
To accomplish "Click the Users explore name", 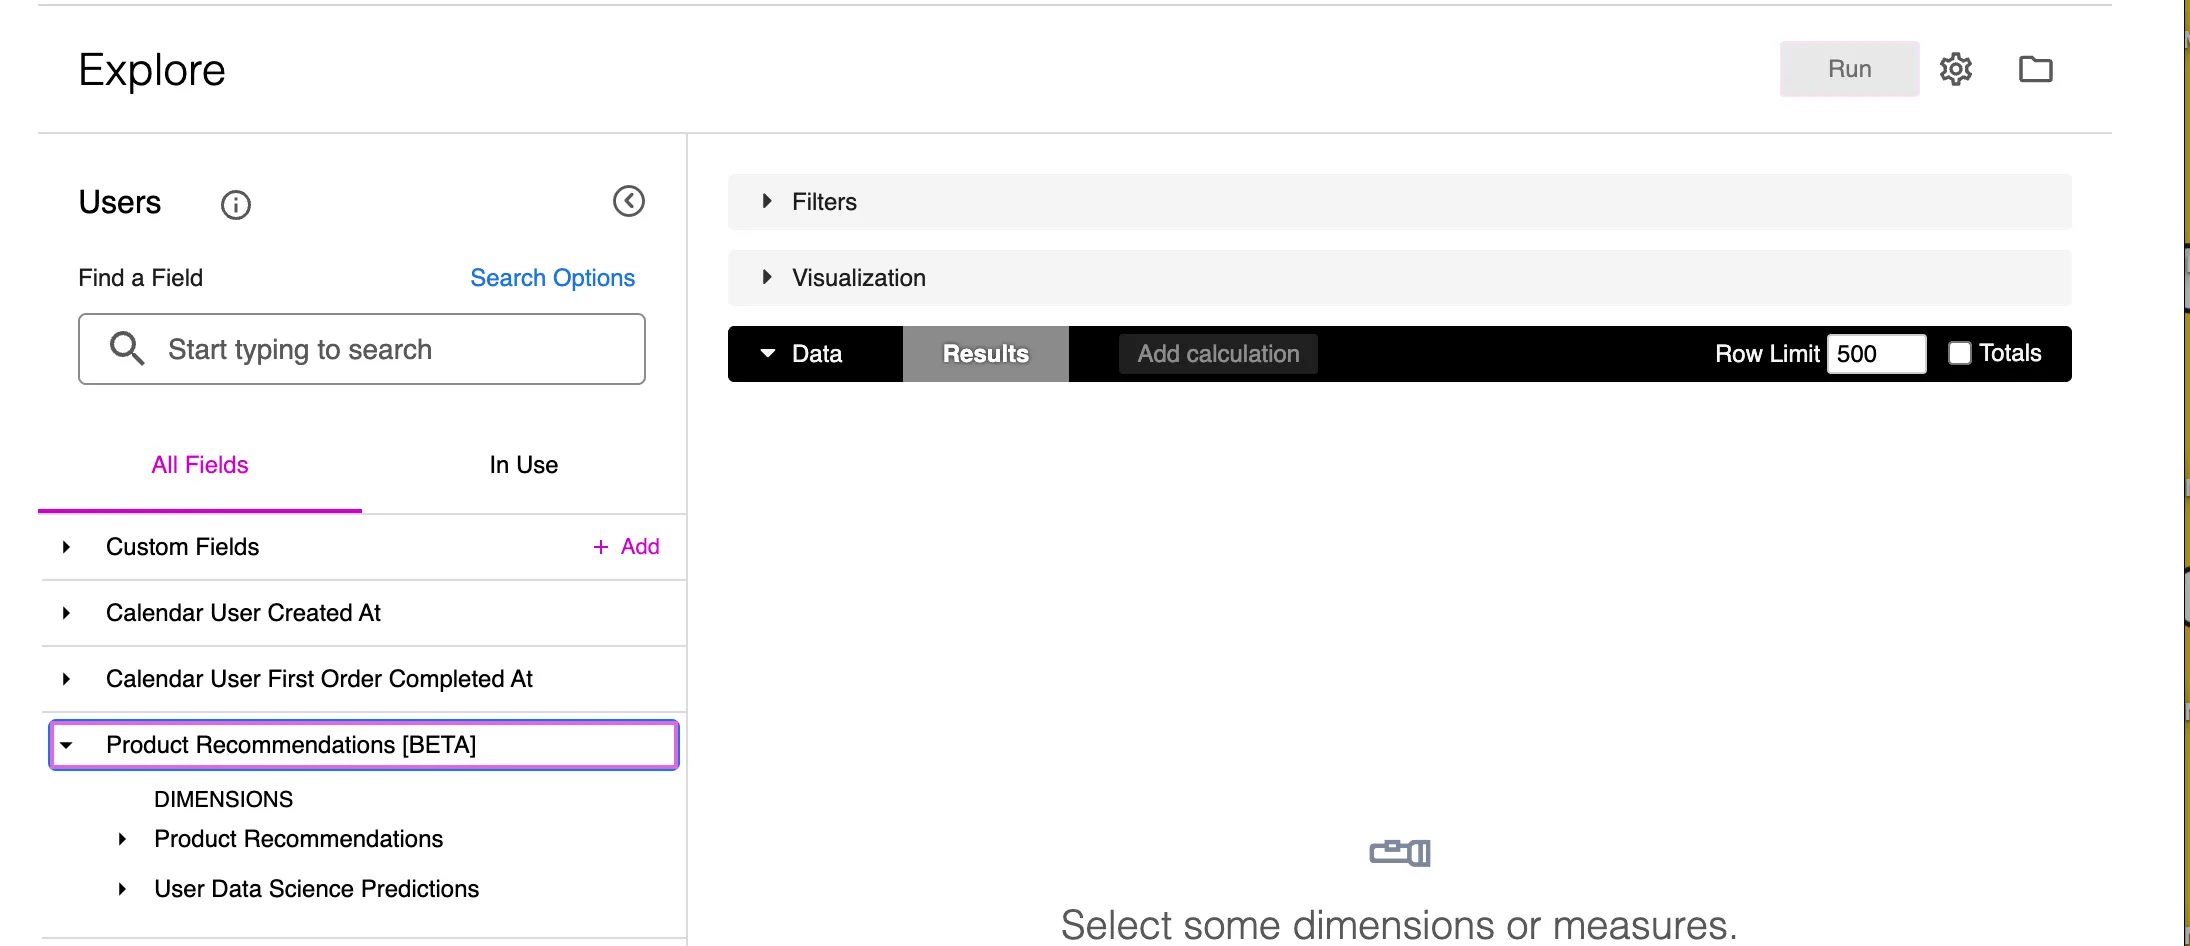I will coord(120,202).
